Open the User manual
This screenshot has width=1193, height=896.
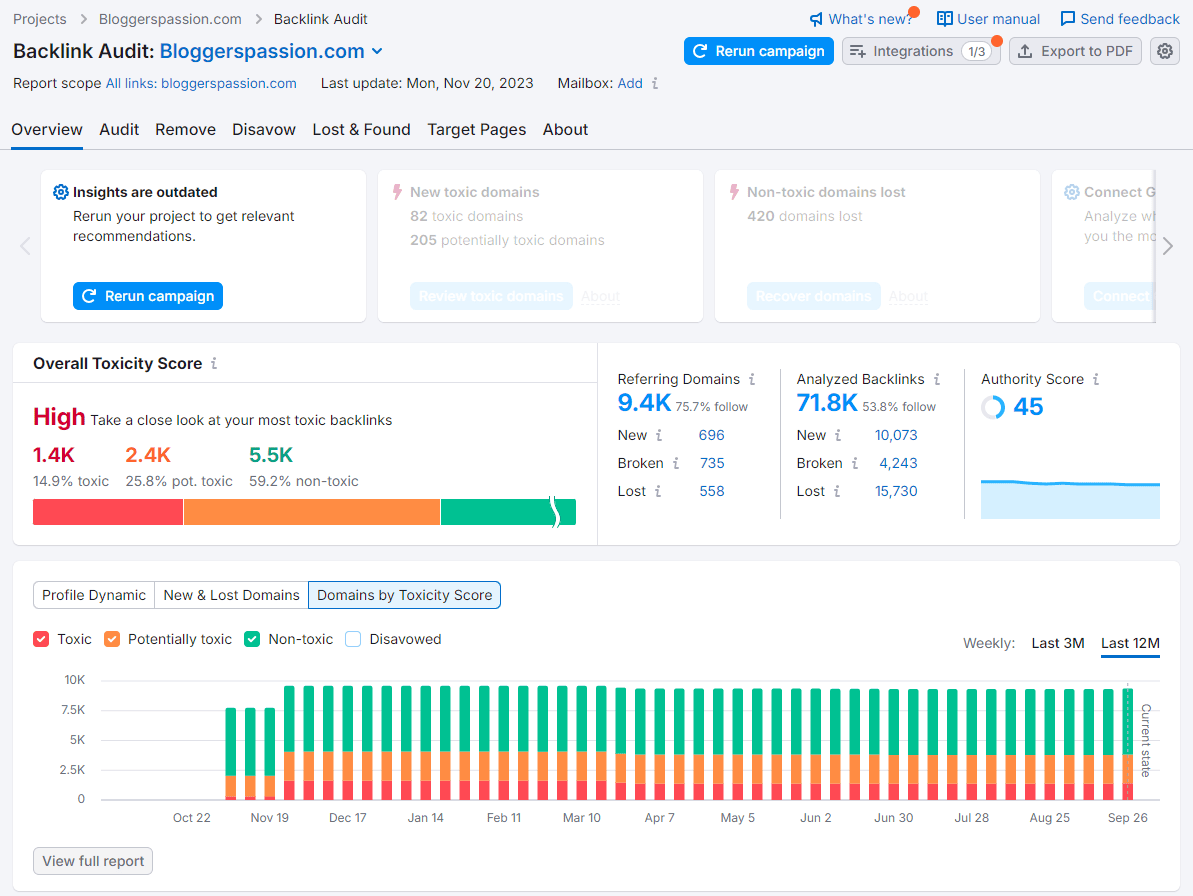point(987,18)
